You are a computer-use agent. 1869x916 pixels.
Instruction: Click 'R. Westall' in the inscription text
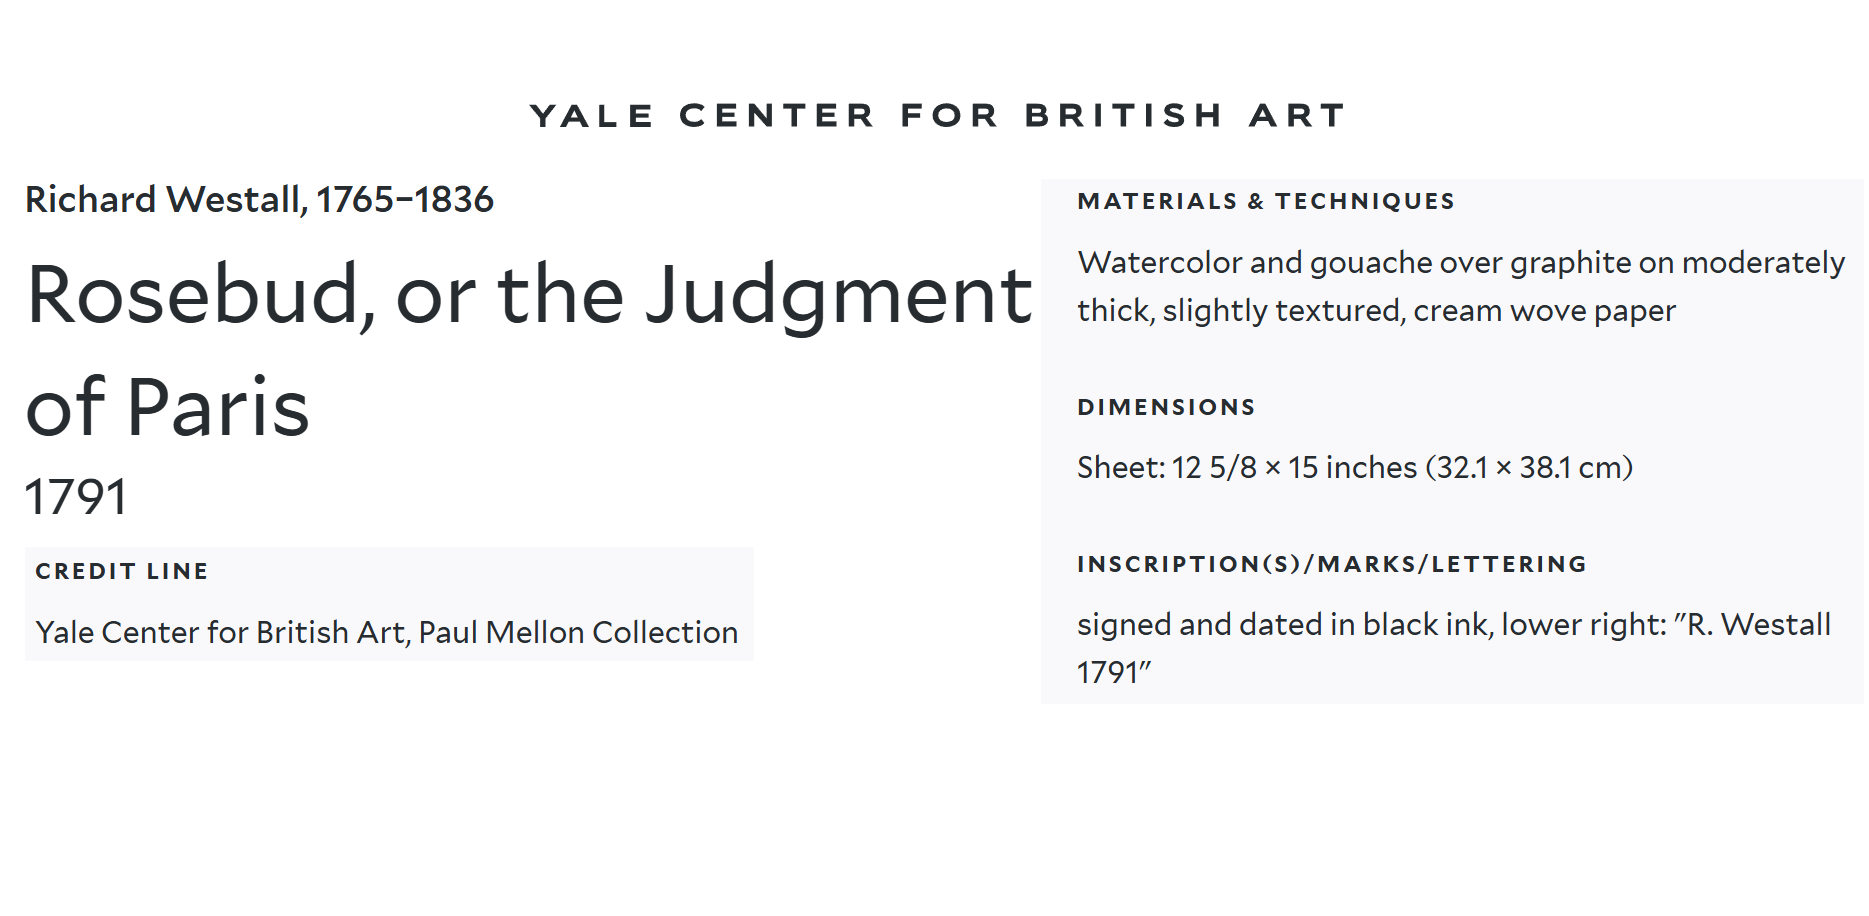click(x=1759, y=625)
